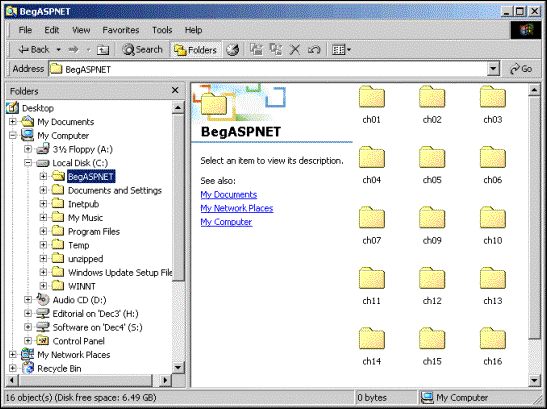This screenshot has height=409, width=547.
Task: Collapse the Local Disk (C:) node
Action: 28,163
